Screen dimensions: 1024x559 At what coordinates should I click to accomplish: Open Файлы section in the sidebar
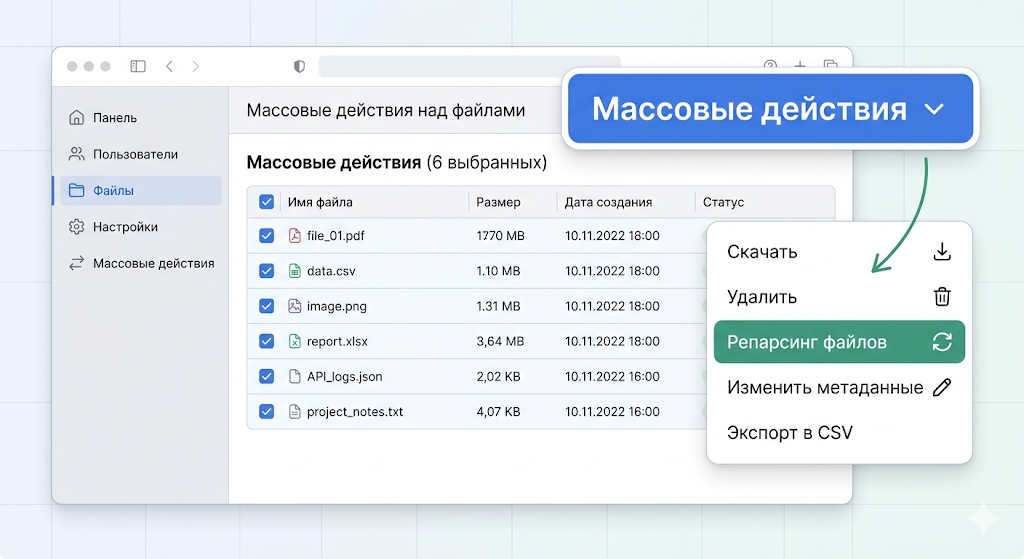pyautogui.click(x=140, y=191)
